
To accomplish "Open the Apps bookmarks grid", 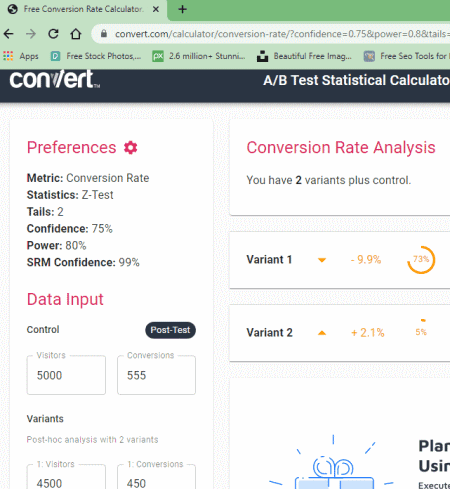I will (21, 56).
